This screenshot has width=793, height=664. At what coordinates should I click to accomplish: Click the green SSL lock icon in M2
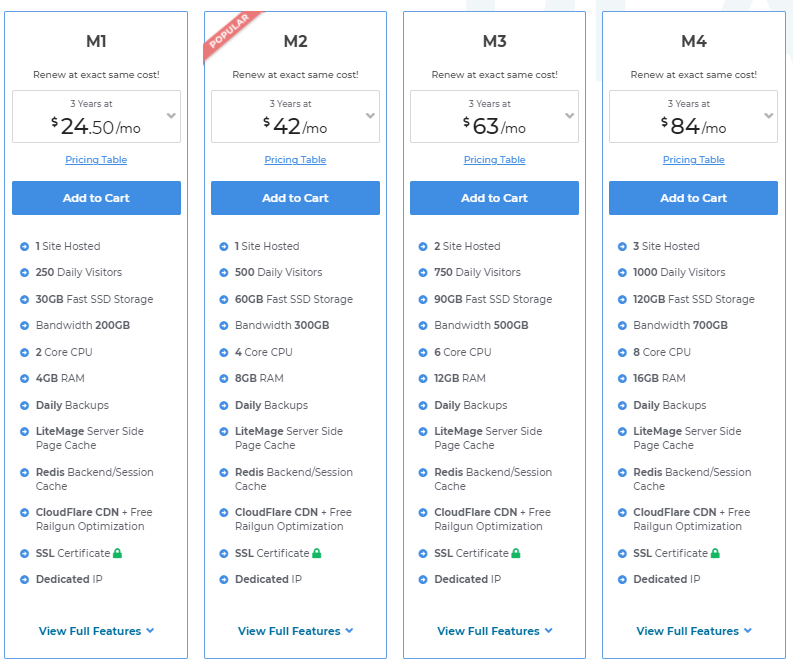coord(317,553)
